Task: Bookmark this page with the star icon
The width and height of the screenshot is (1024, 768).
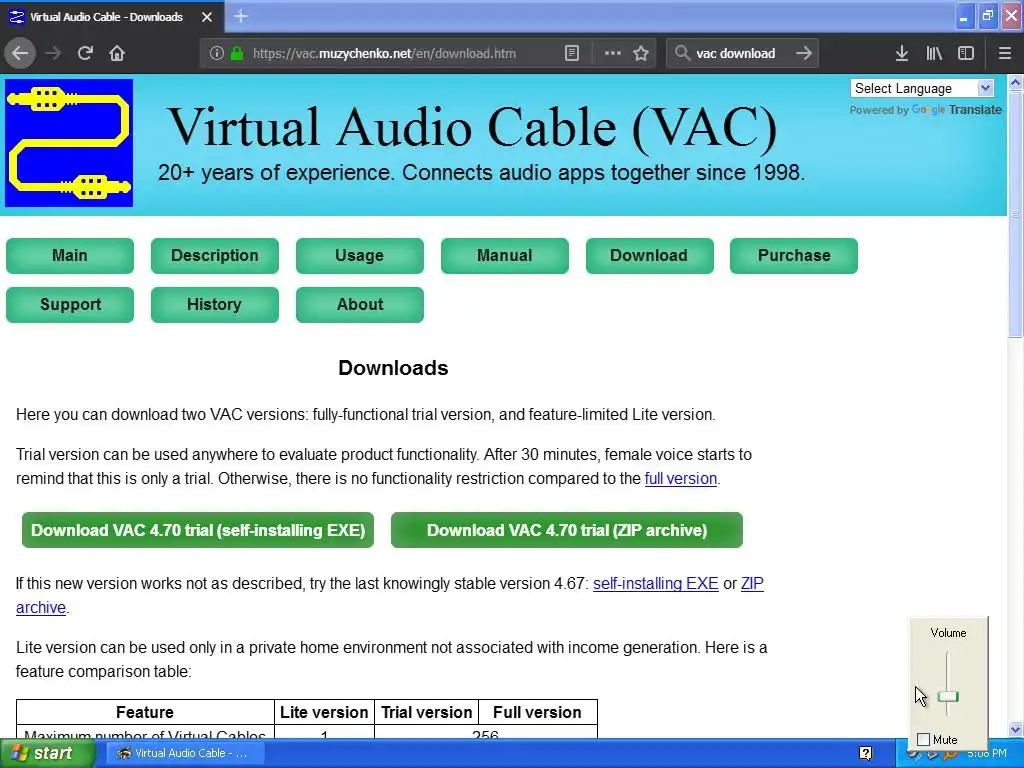Action: tap(641, 54)
